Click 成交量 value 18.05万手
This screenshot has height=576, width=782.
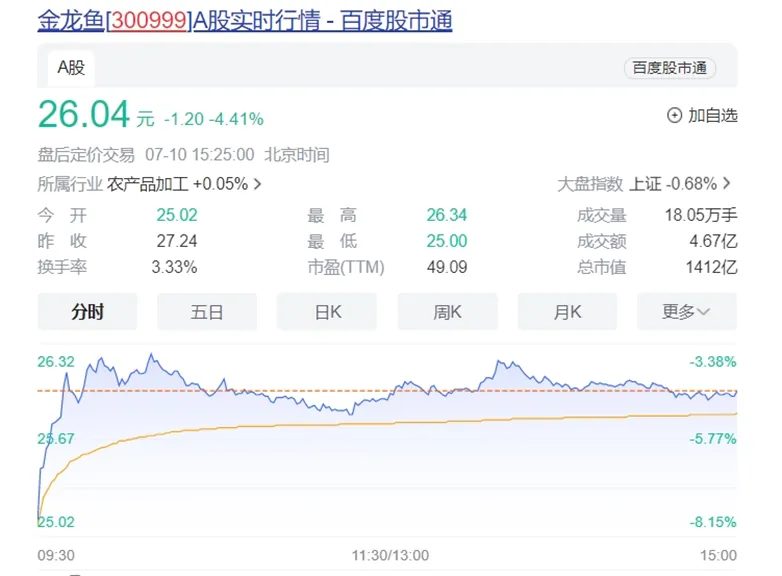tap(701, 215)
